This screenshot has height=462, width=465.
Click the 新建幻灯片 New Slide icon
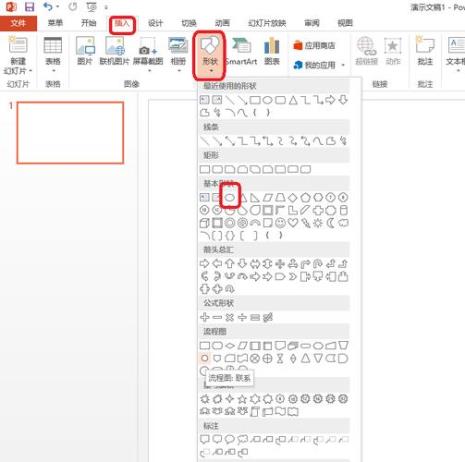[x=18, y=45]
